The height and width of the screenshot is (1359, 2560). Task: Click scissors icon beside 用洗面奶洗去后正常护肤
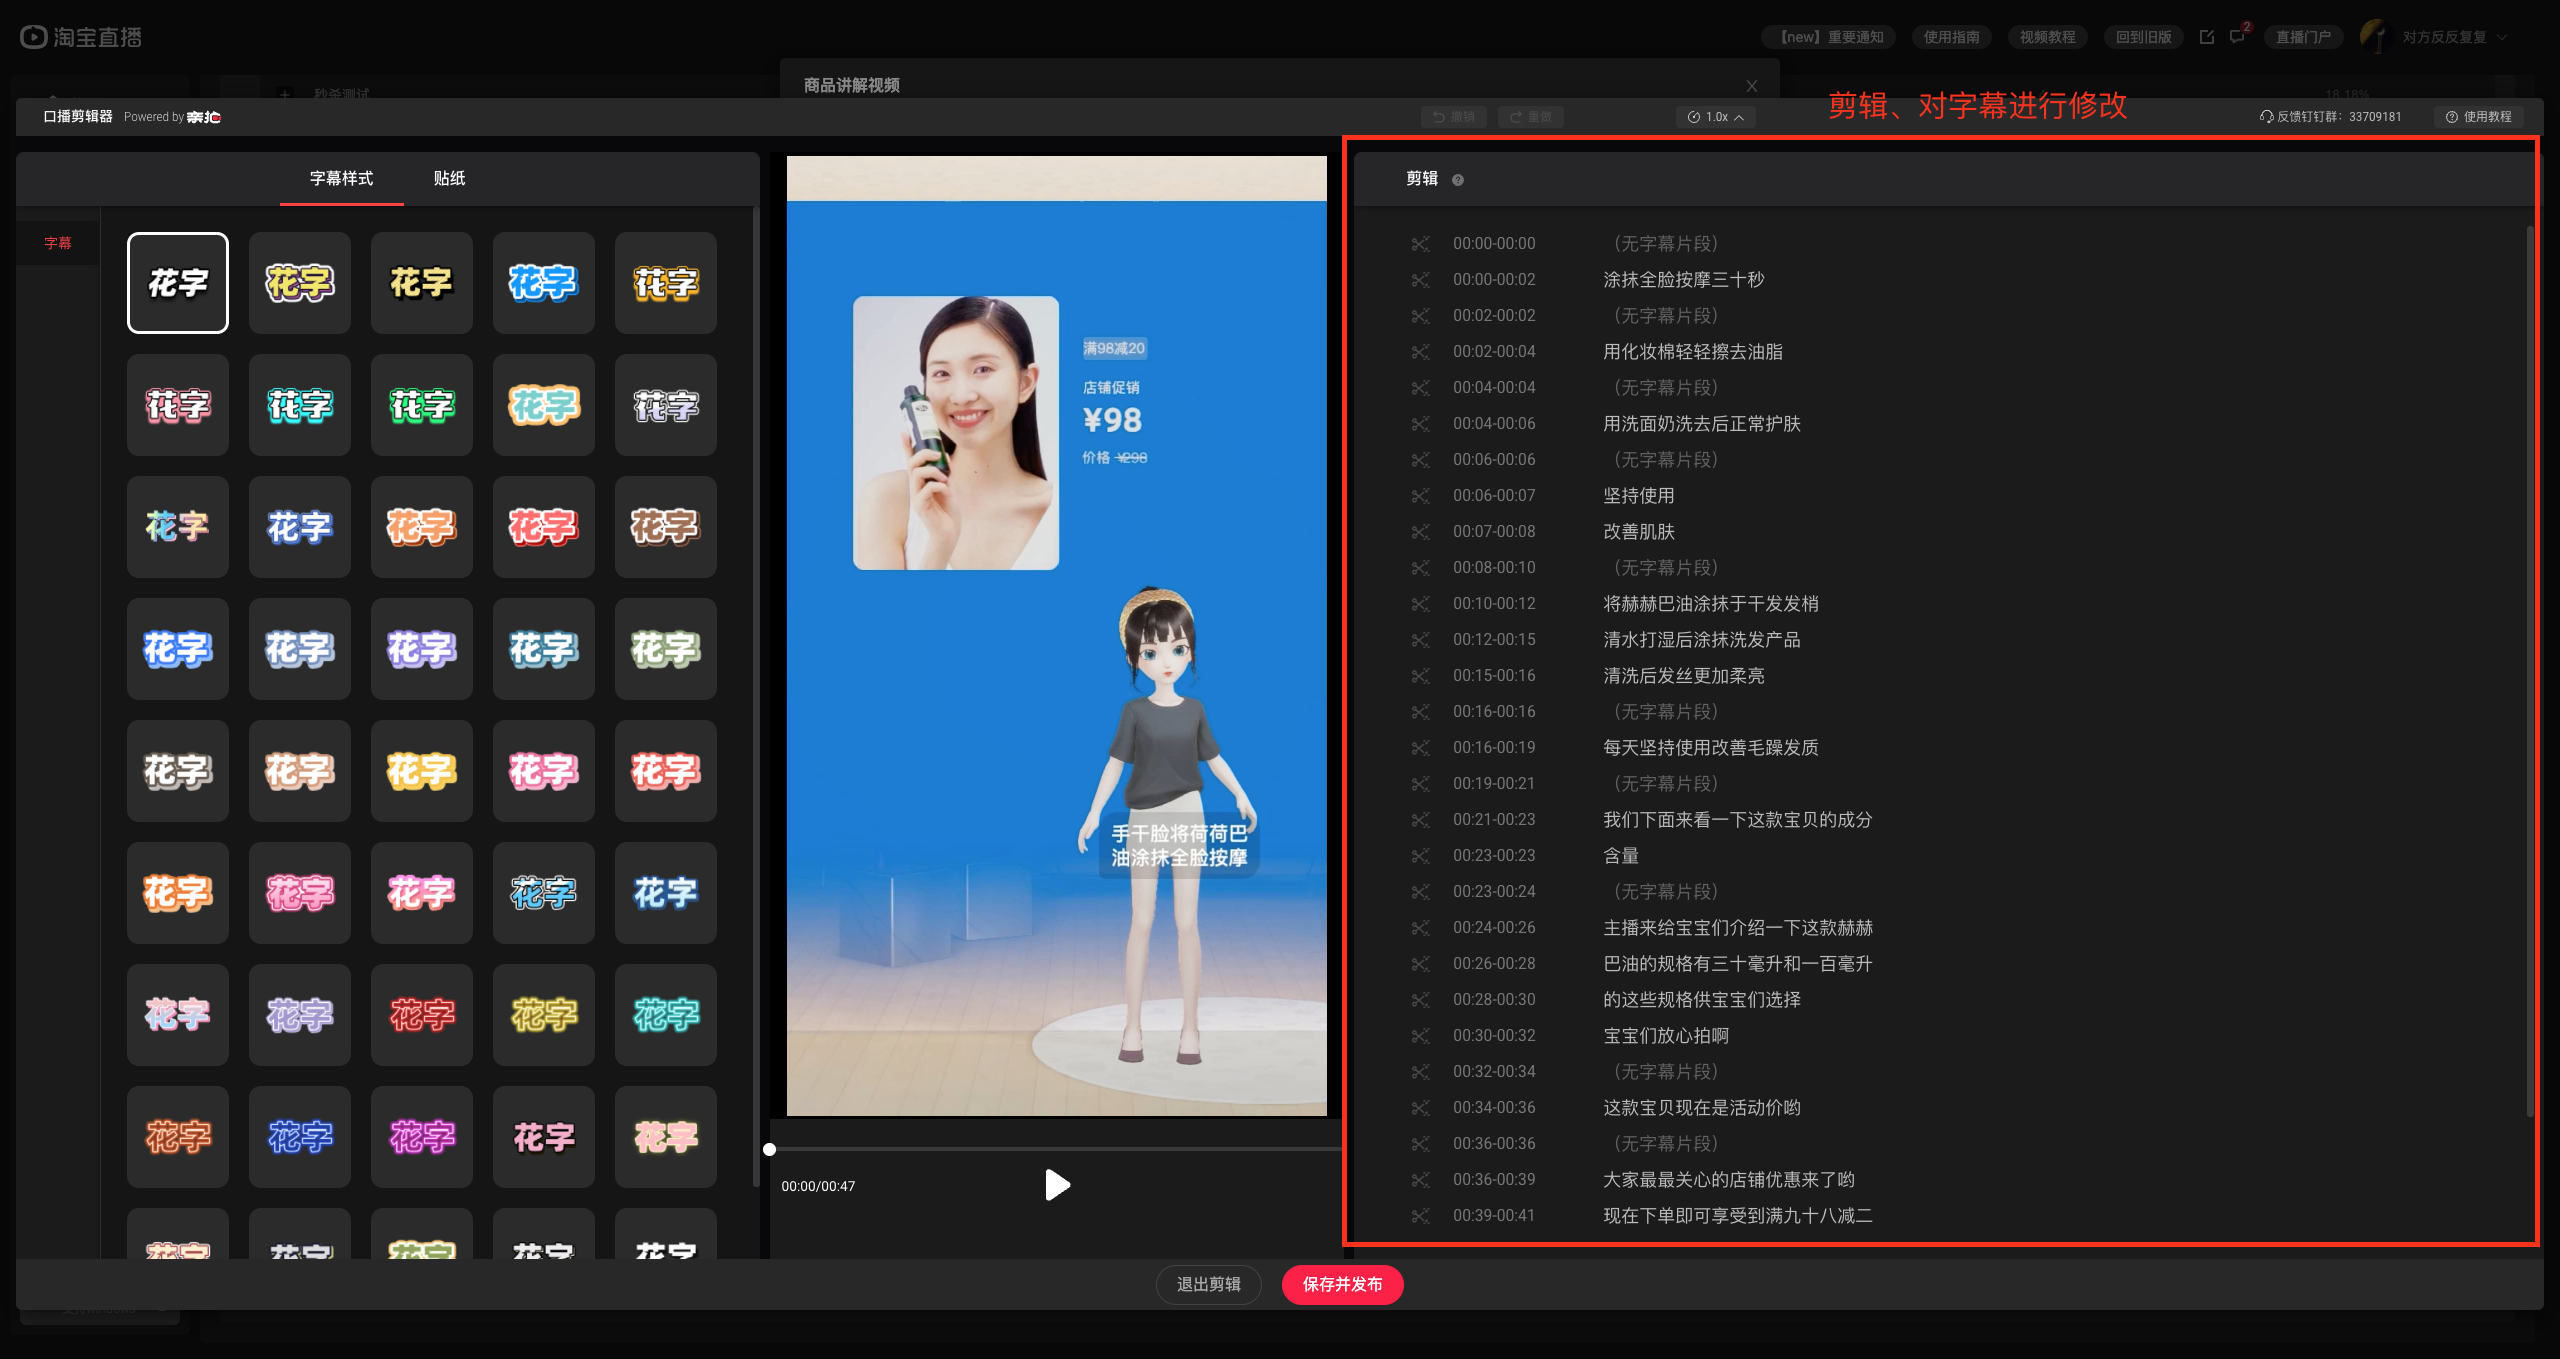point(1420,424)
